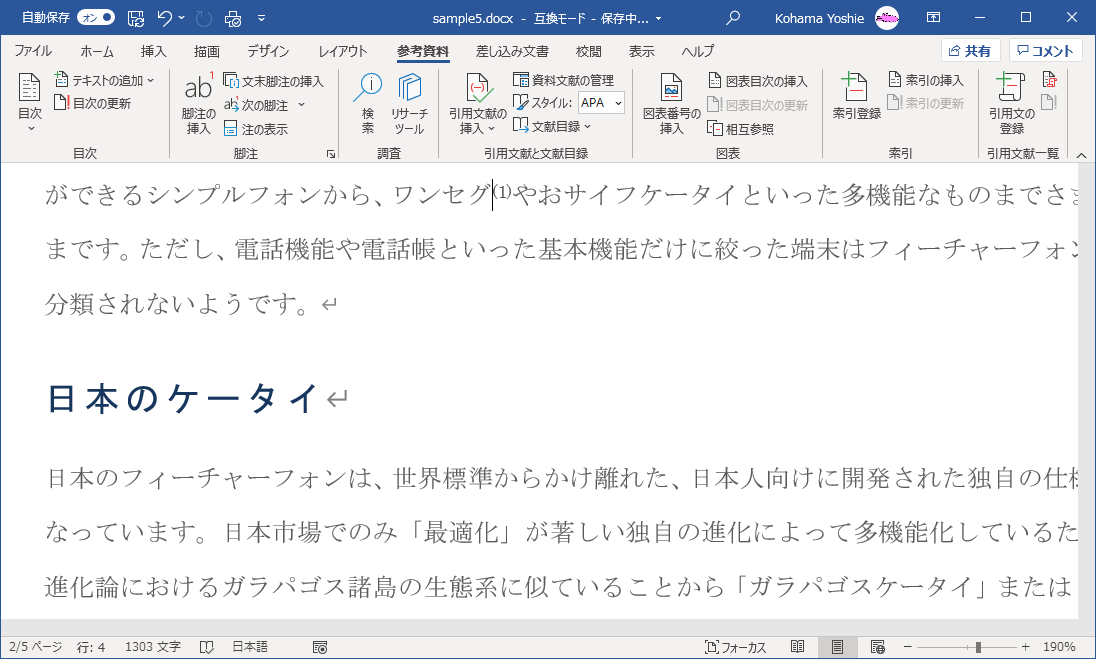Click the page indicator 2/5 ページ
This screenshot has height=659, width=1096.
click(x=36, y=647)
